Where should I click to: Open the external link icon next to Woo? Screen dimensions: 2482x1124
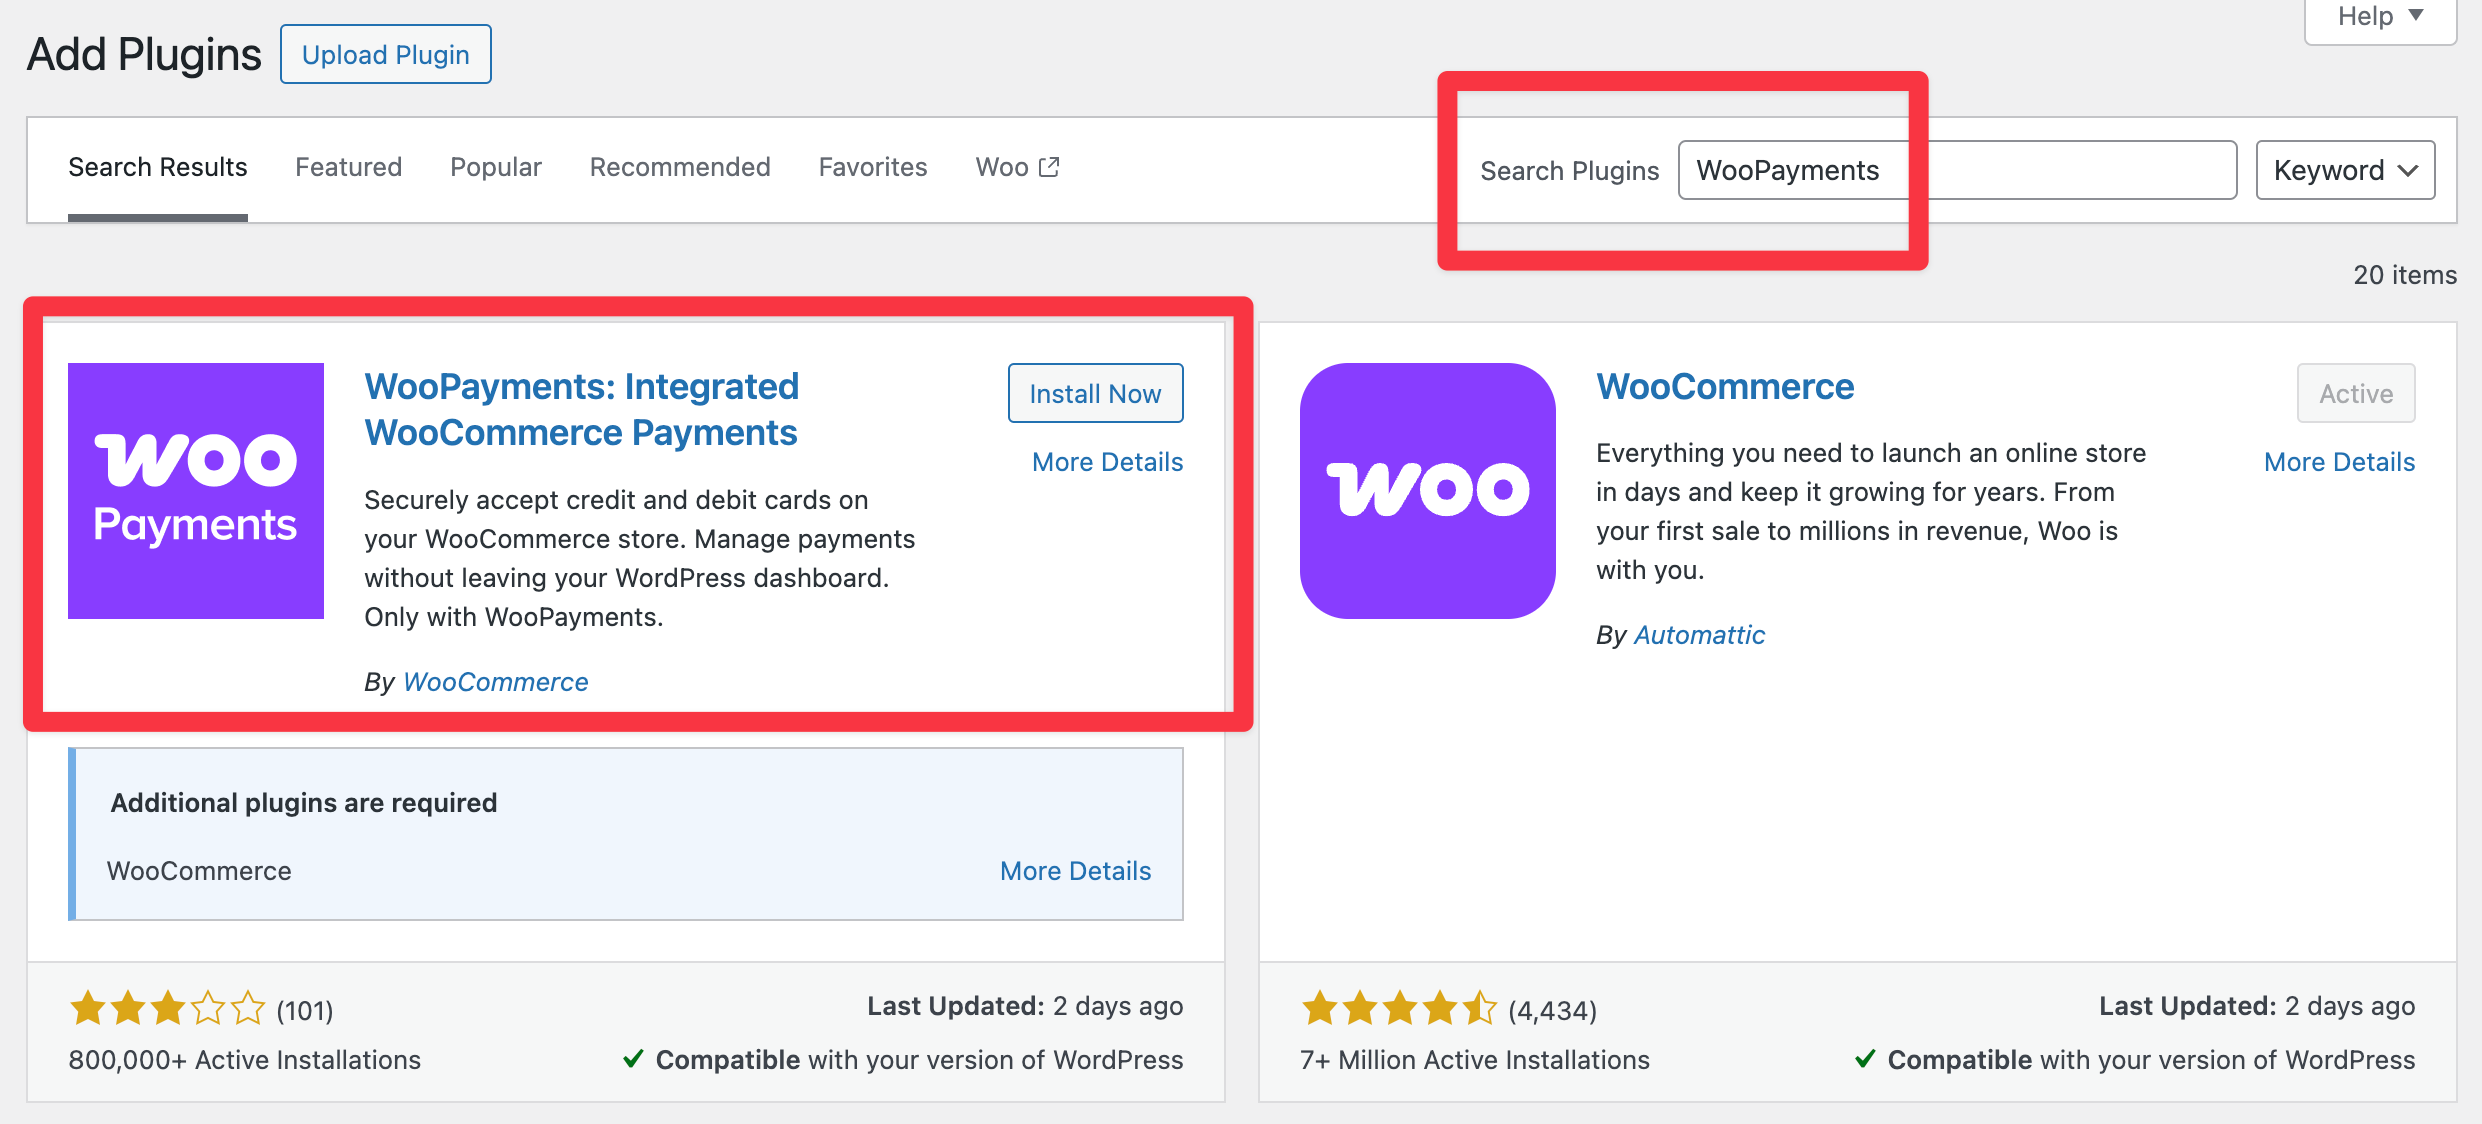1048,166
